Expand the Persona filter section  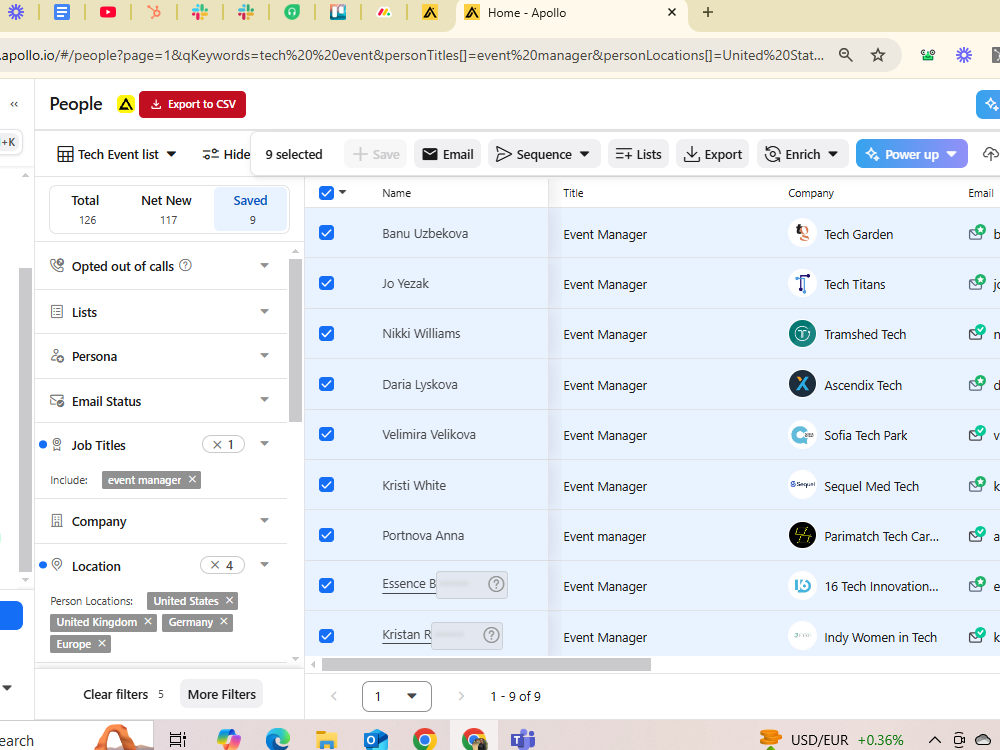265,355
